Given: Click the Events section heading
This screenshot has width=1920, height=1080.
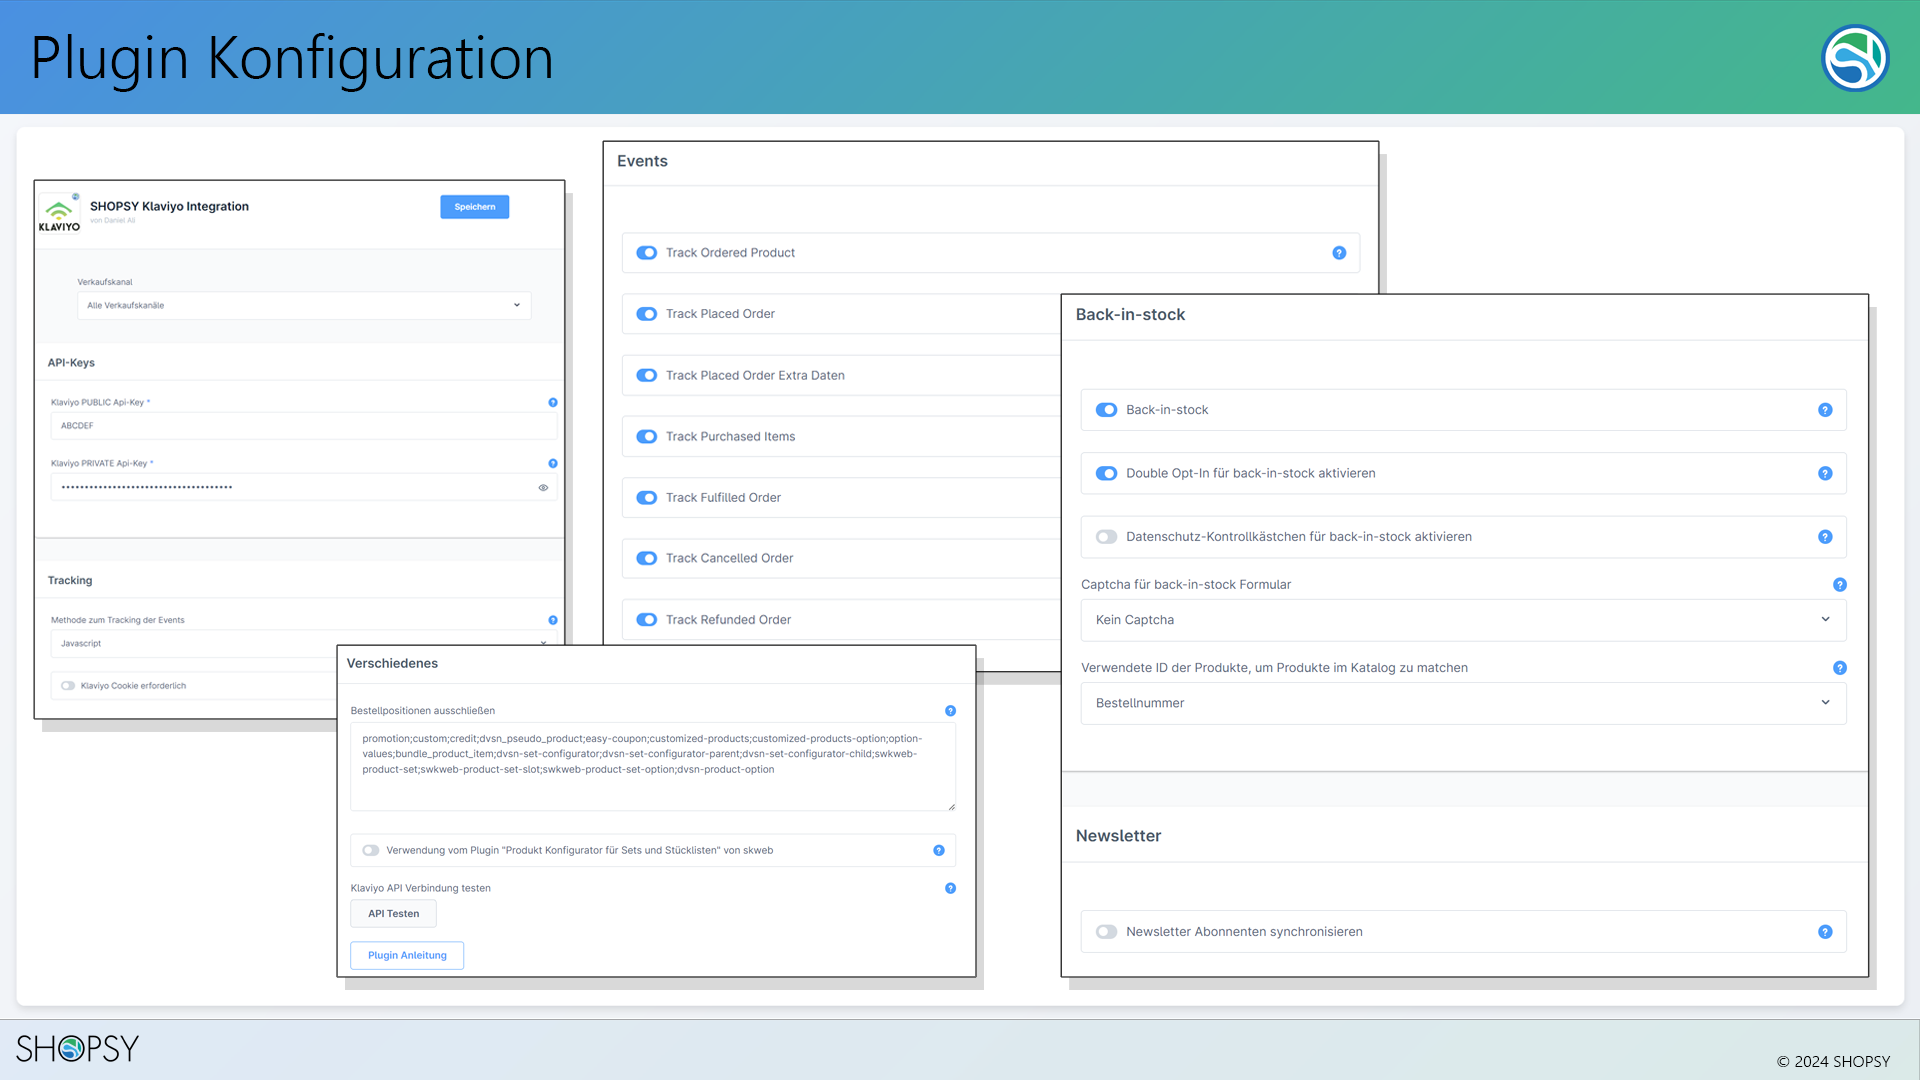Looking at the screenshot, I should pyautogui.click(x=642, y=161).
